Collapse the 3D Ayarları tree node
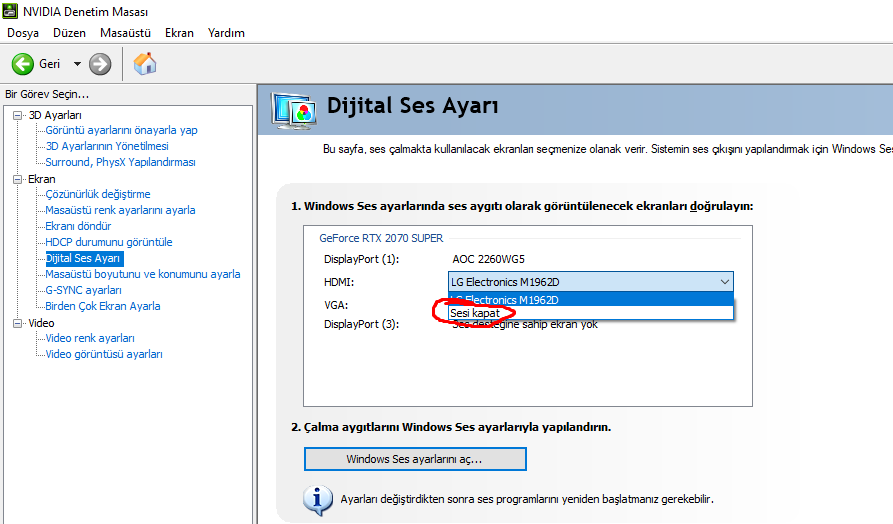Viewport: 893px width, 524px height. (18, 115)
